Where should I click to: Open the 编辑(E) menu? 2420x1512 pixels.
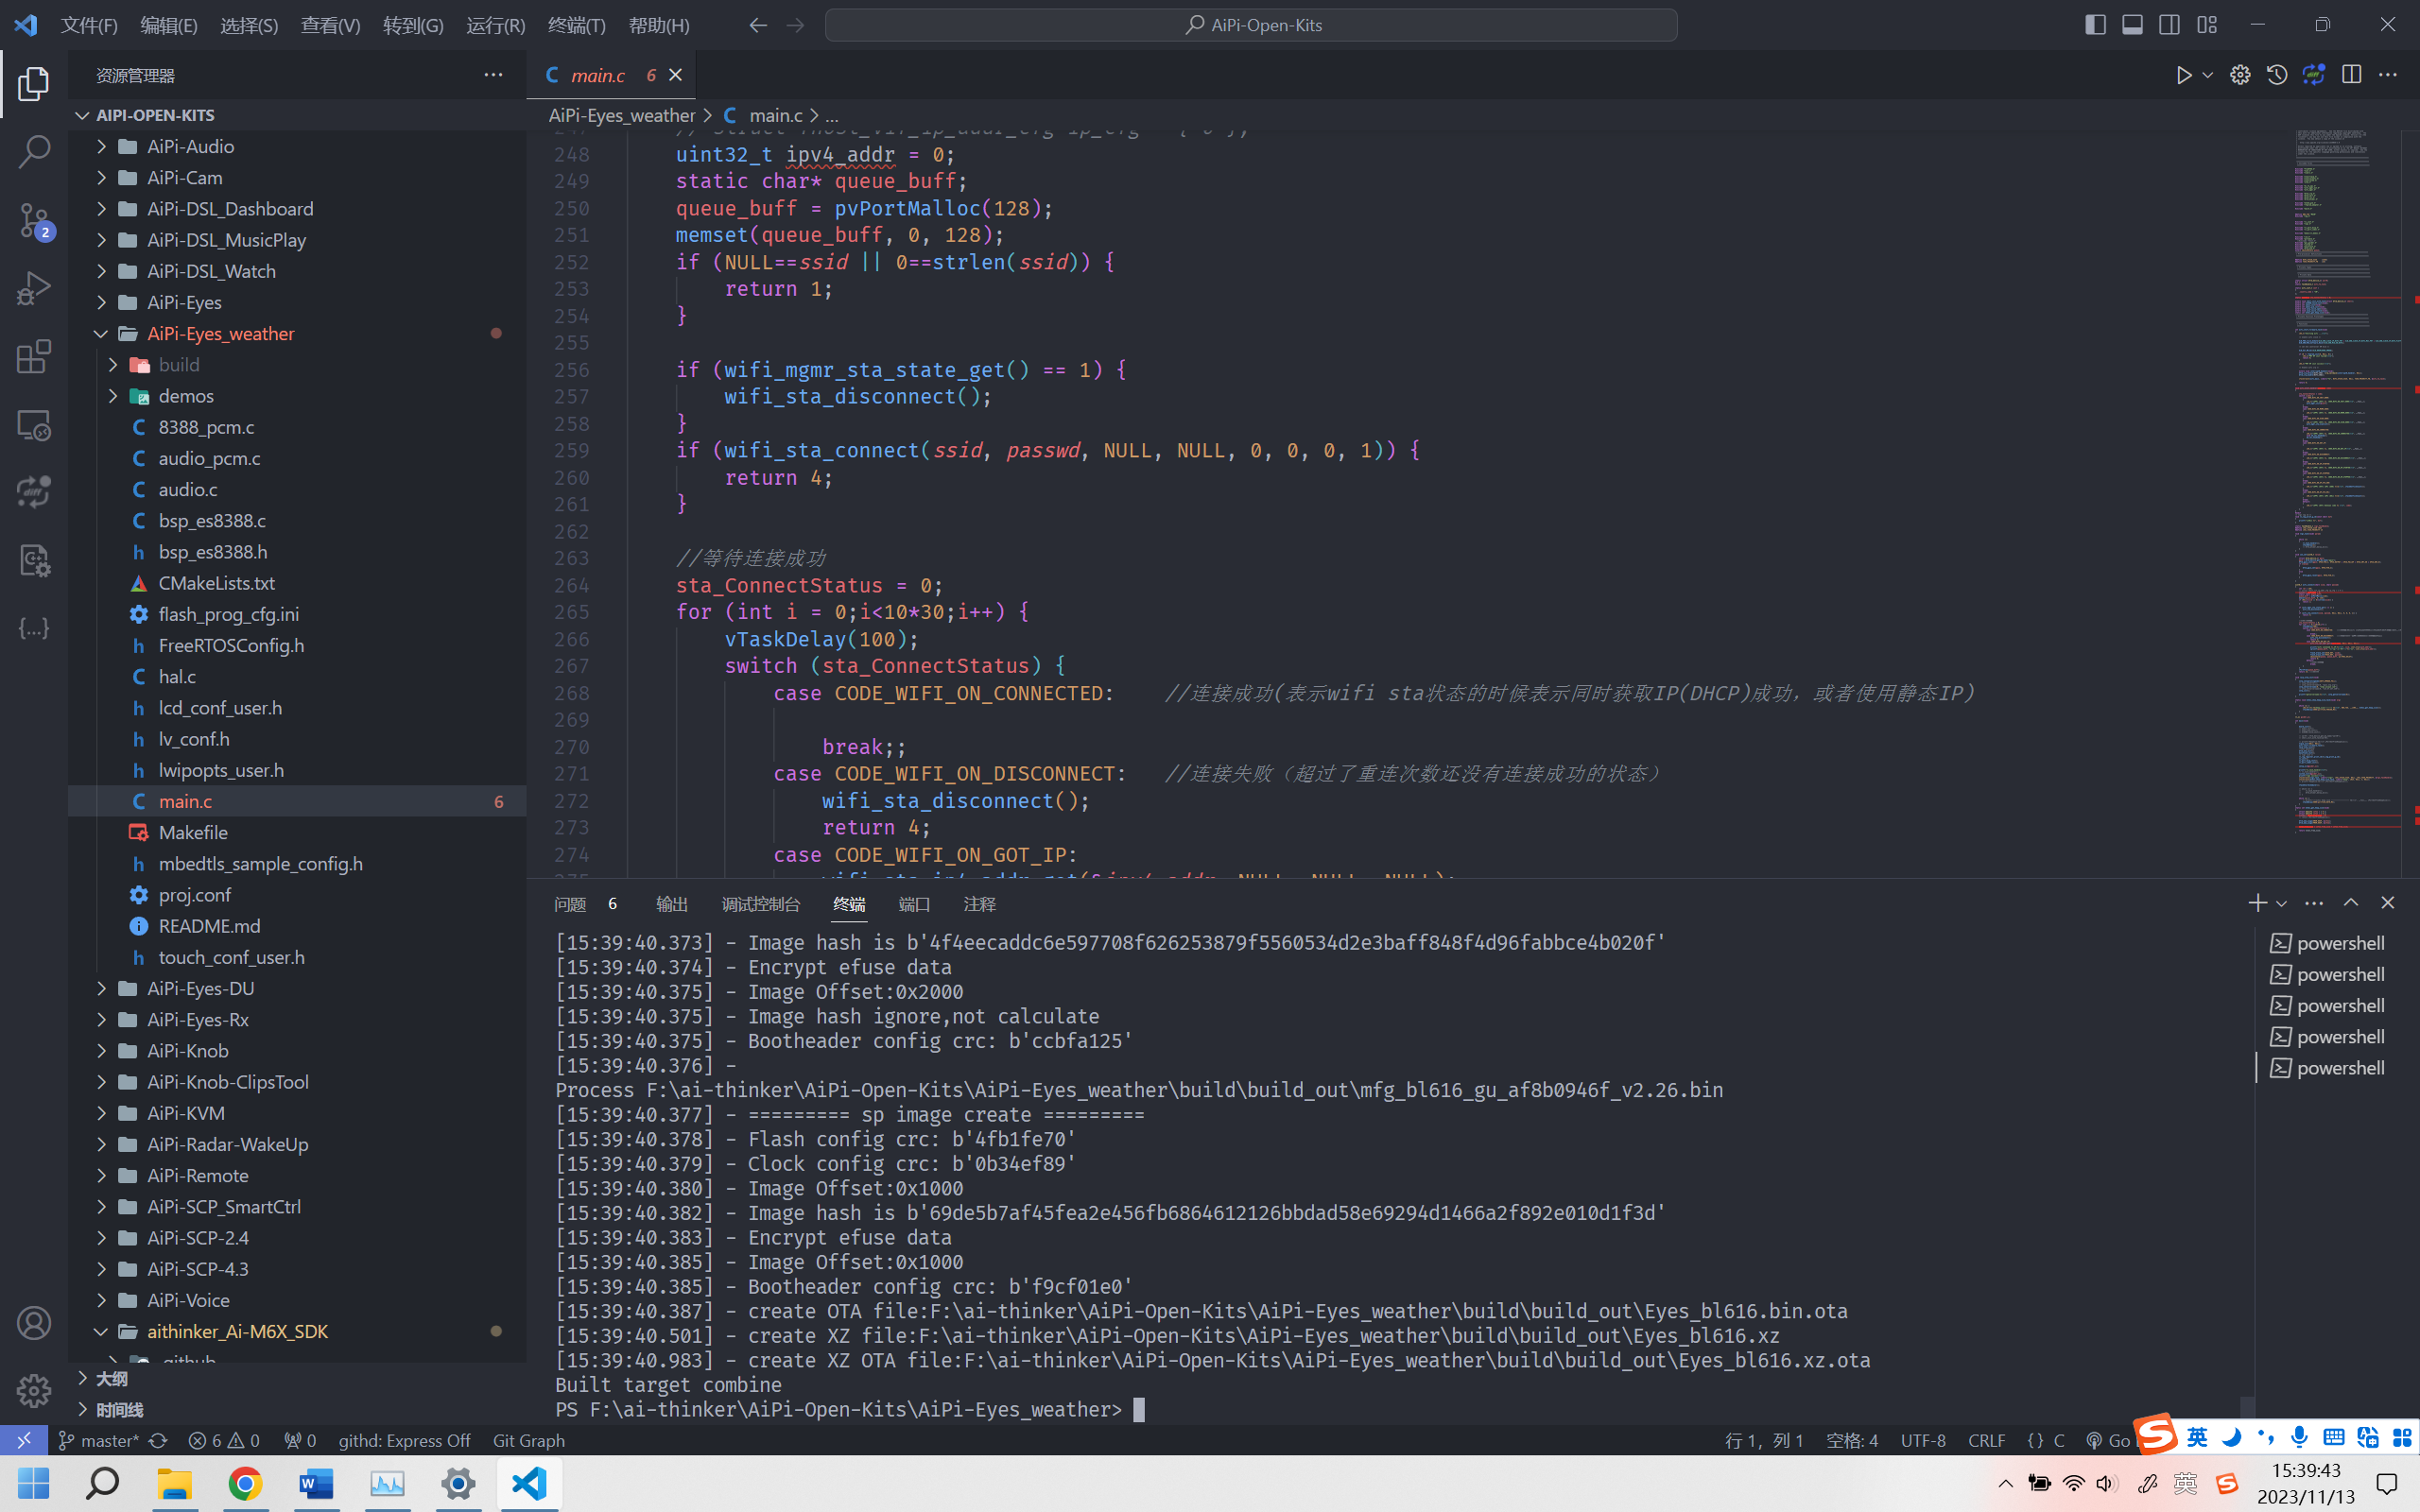(x=168, y=25)
